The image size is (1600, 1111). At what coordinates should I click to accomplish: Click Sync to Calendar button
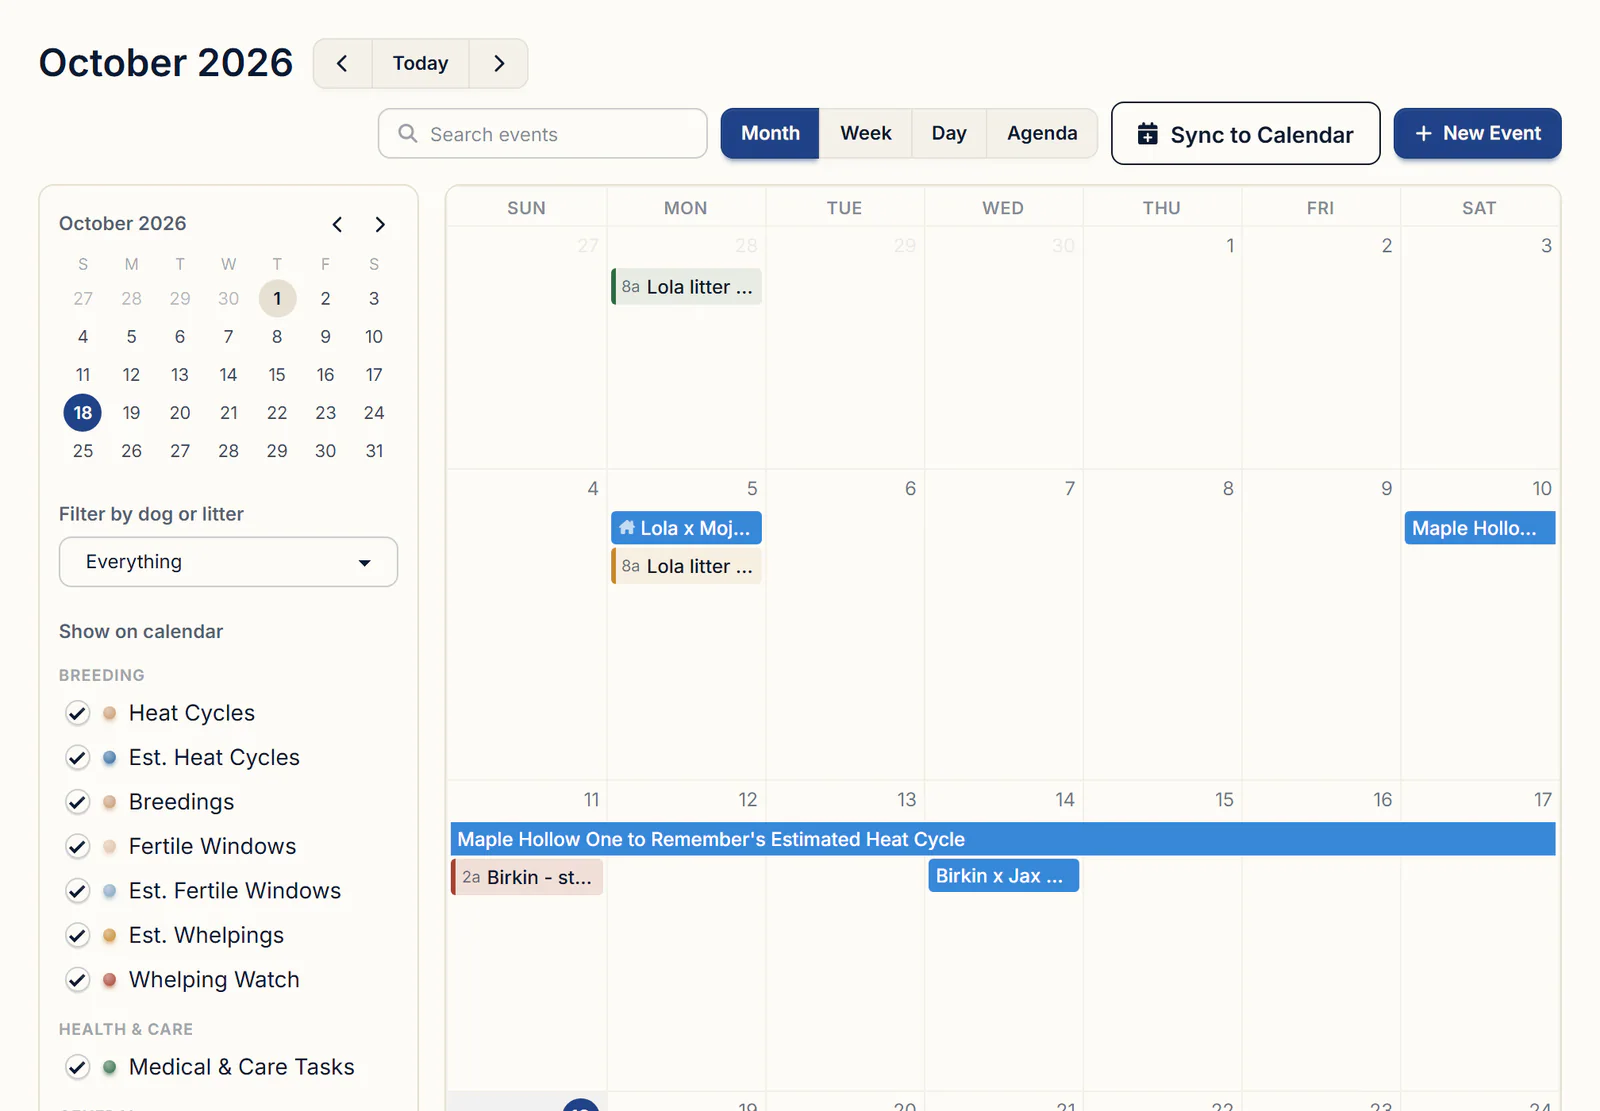point(1246,133)
